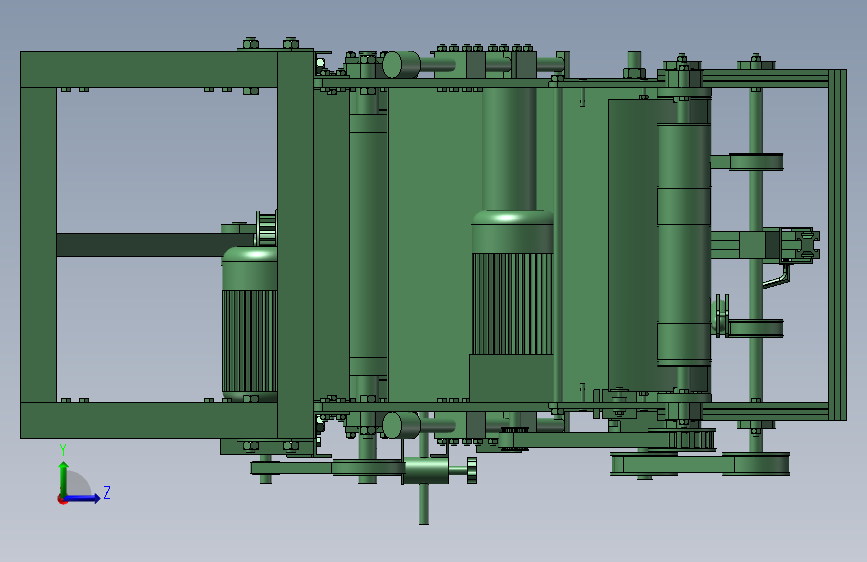The width and height of the screenshot is (867, 562).
Task: Select the handwheel knob below the machine
Action: 472,470
